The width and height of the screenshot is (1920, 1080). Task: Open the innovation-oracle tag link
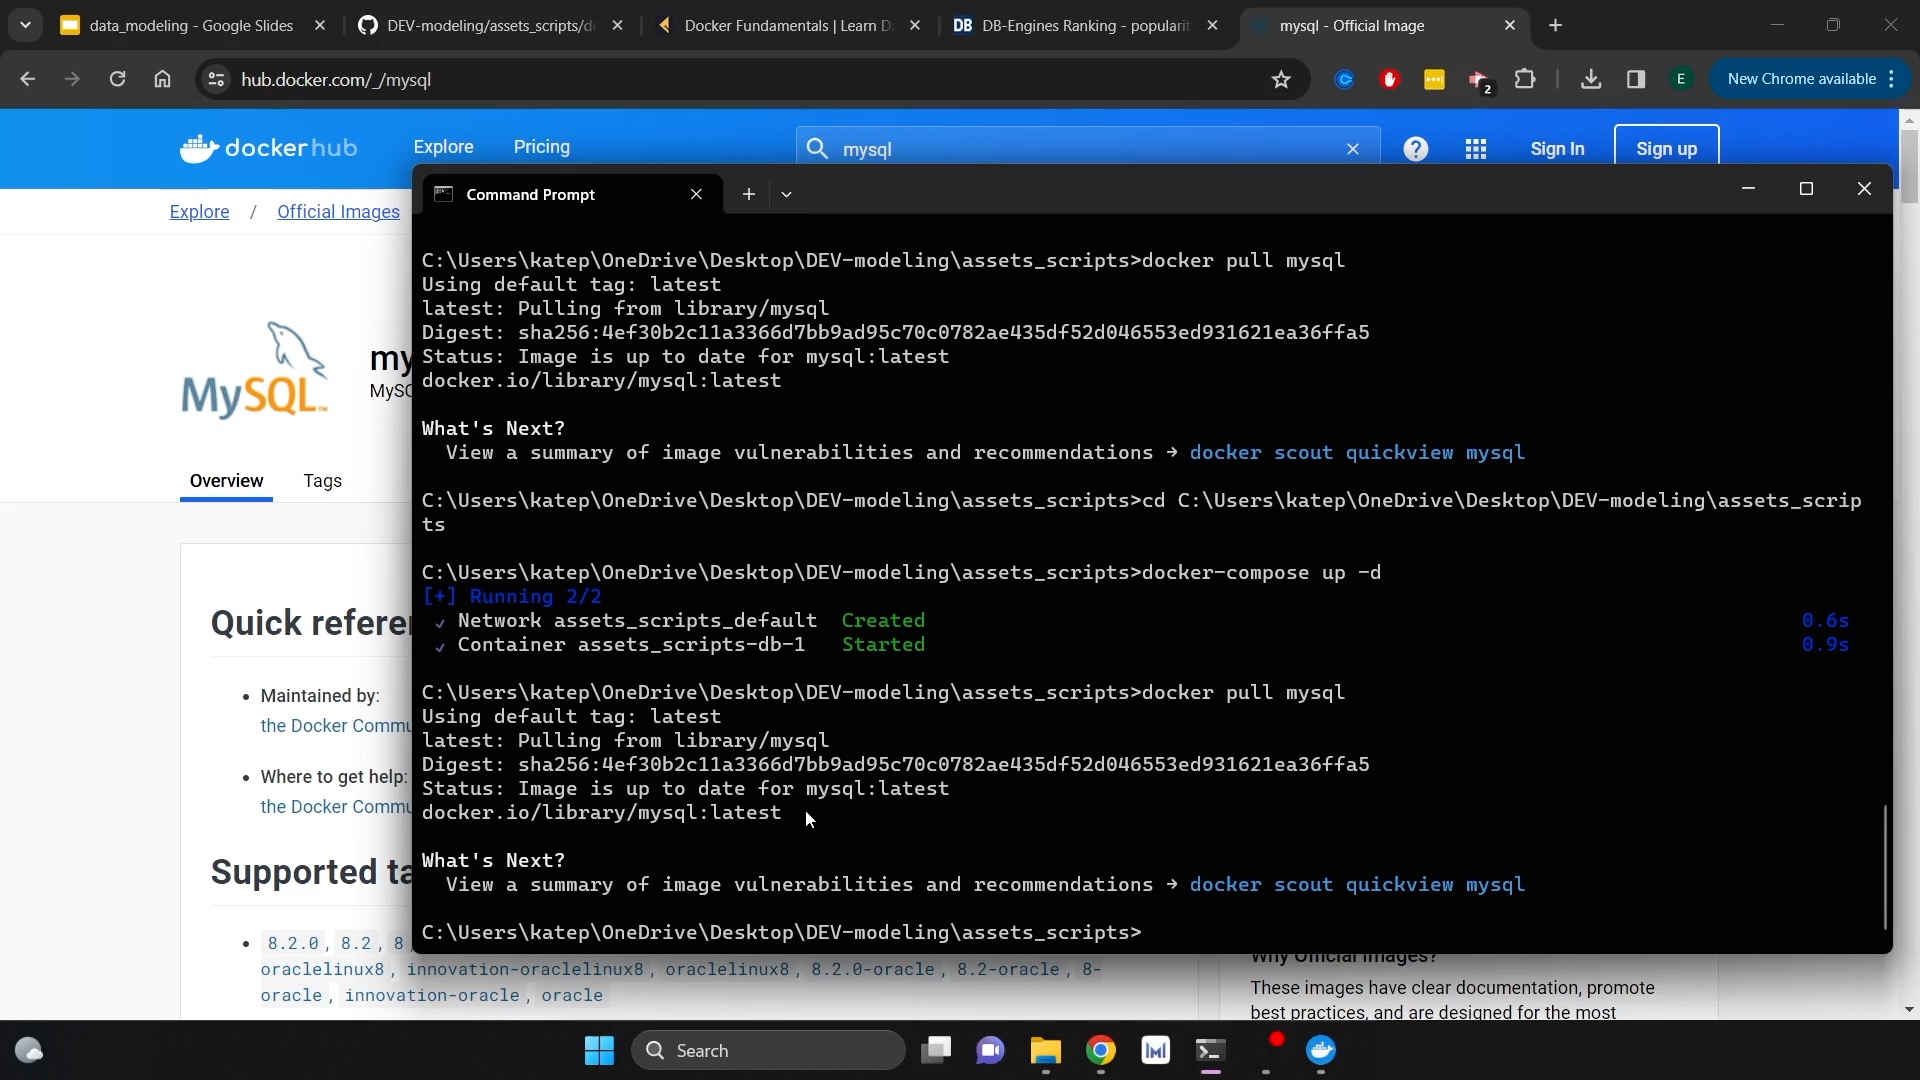click(x=431, y=995)
